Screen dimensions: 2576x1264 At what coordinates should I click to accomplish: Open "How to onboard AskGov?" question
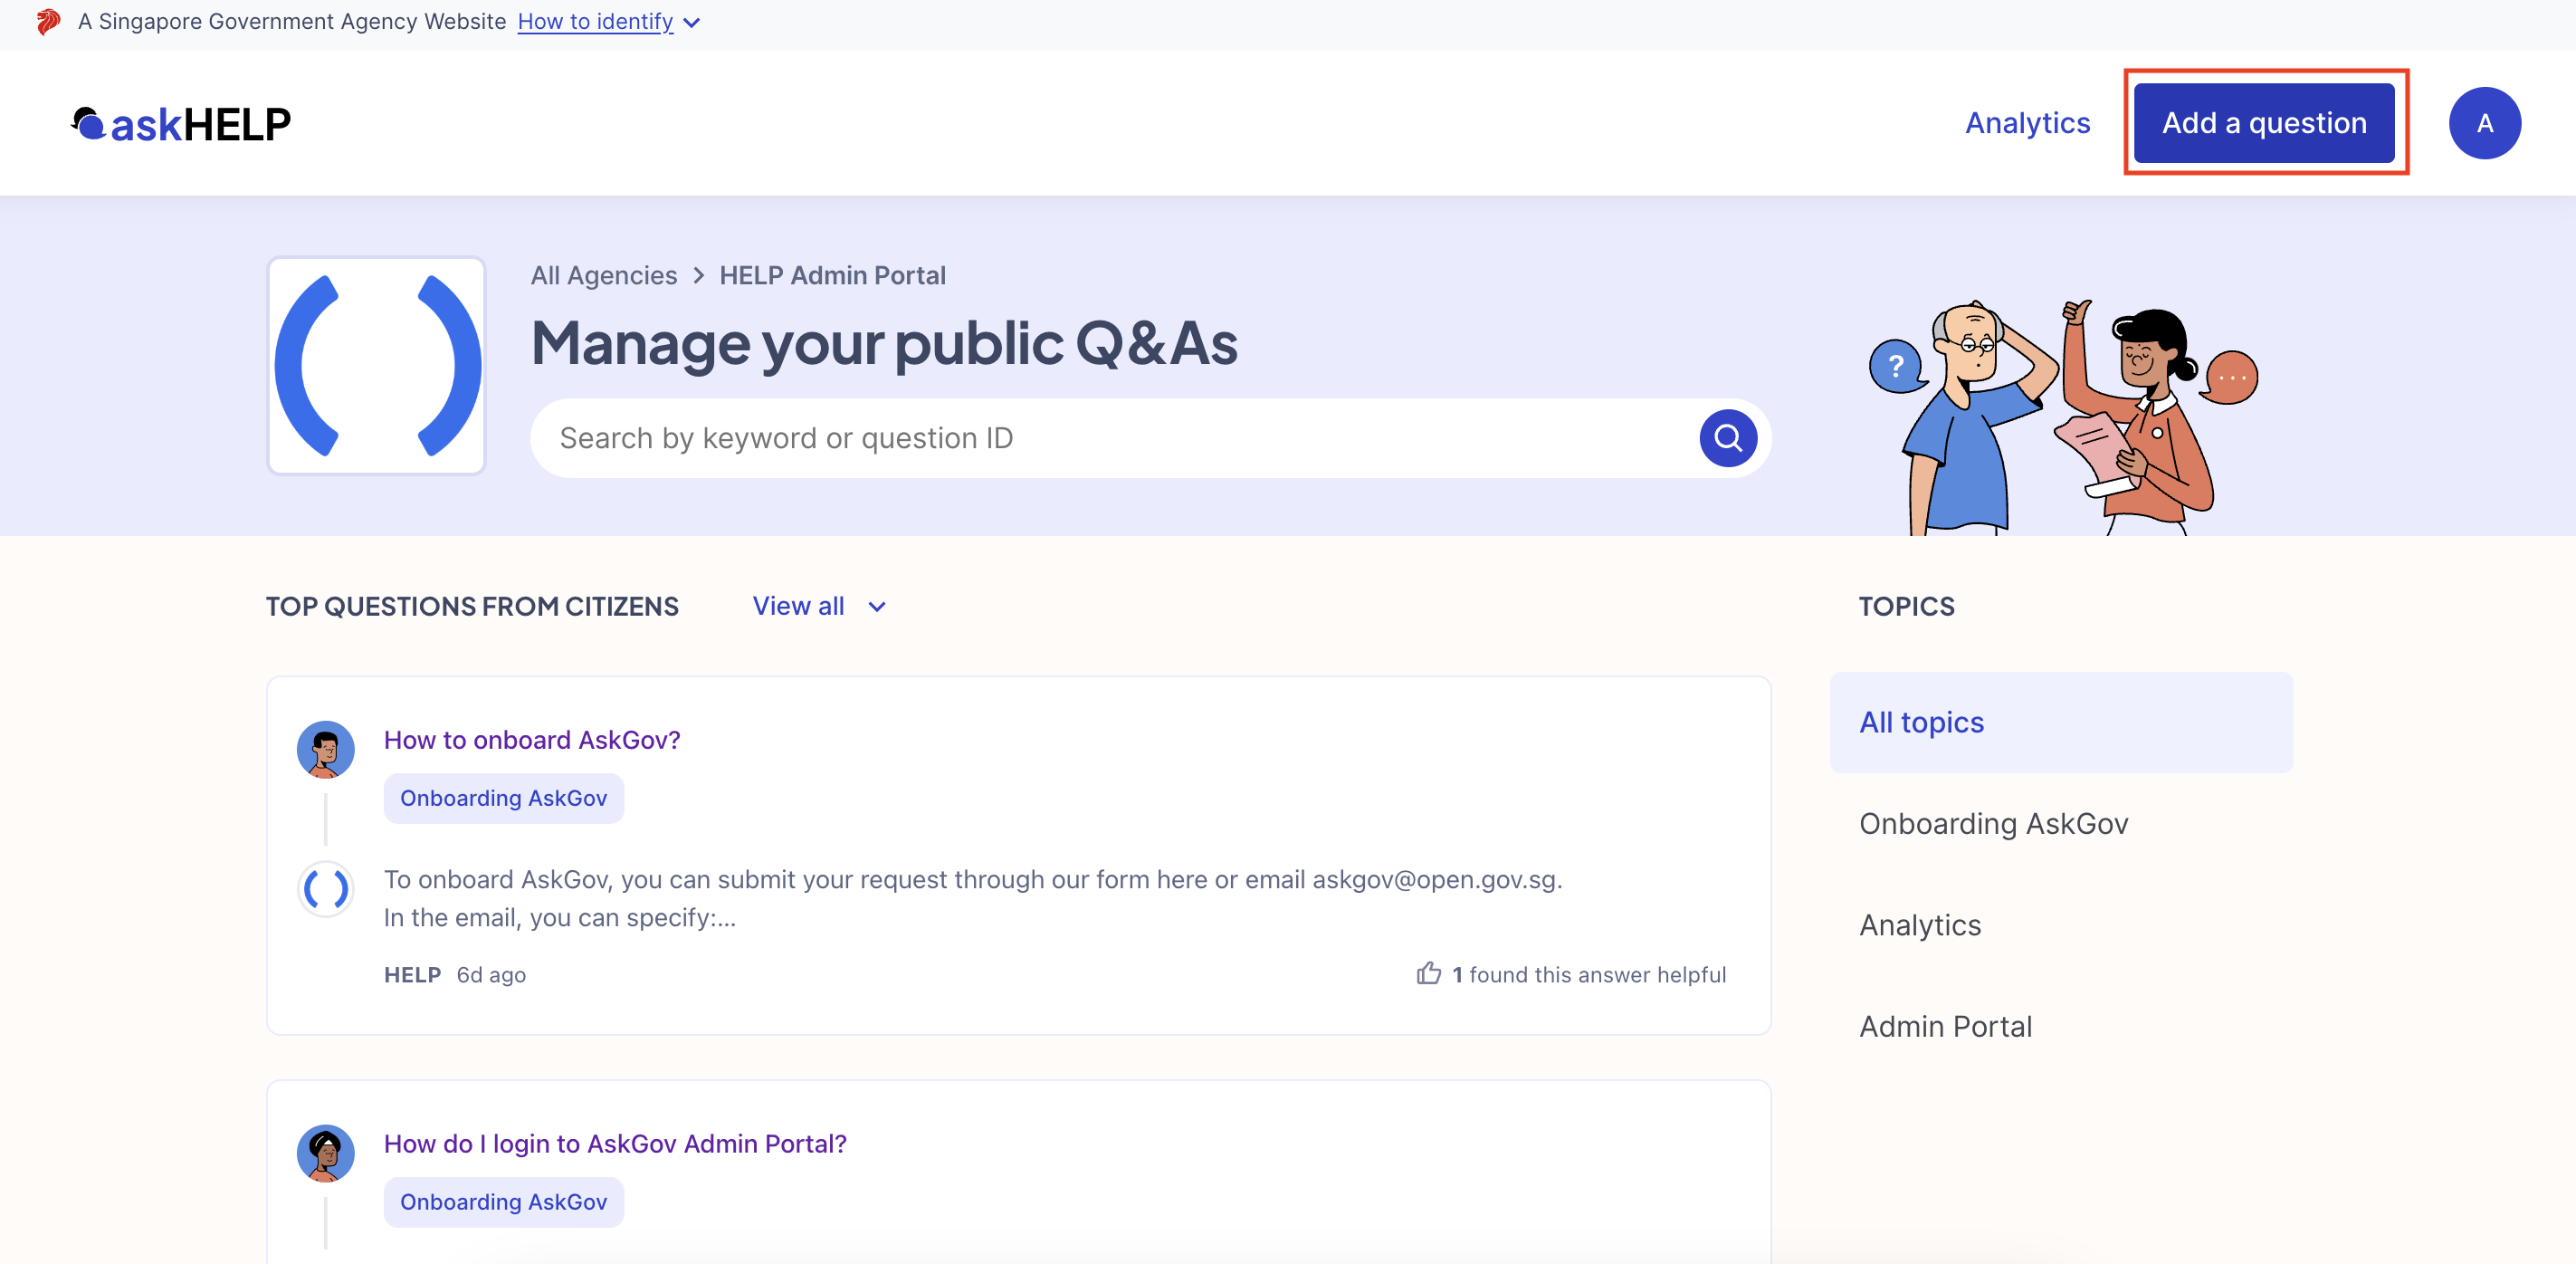[x=531, y=740]
